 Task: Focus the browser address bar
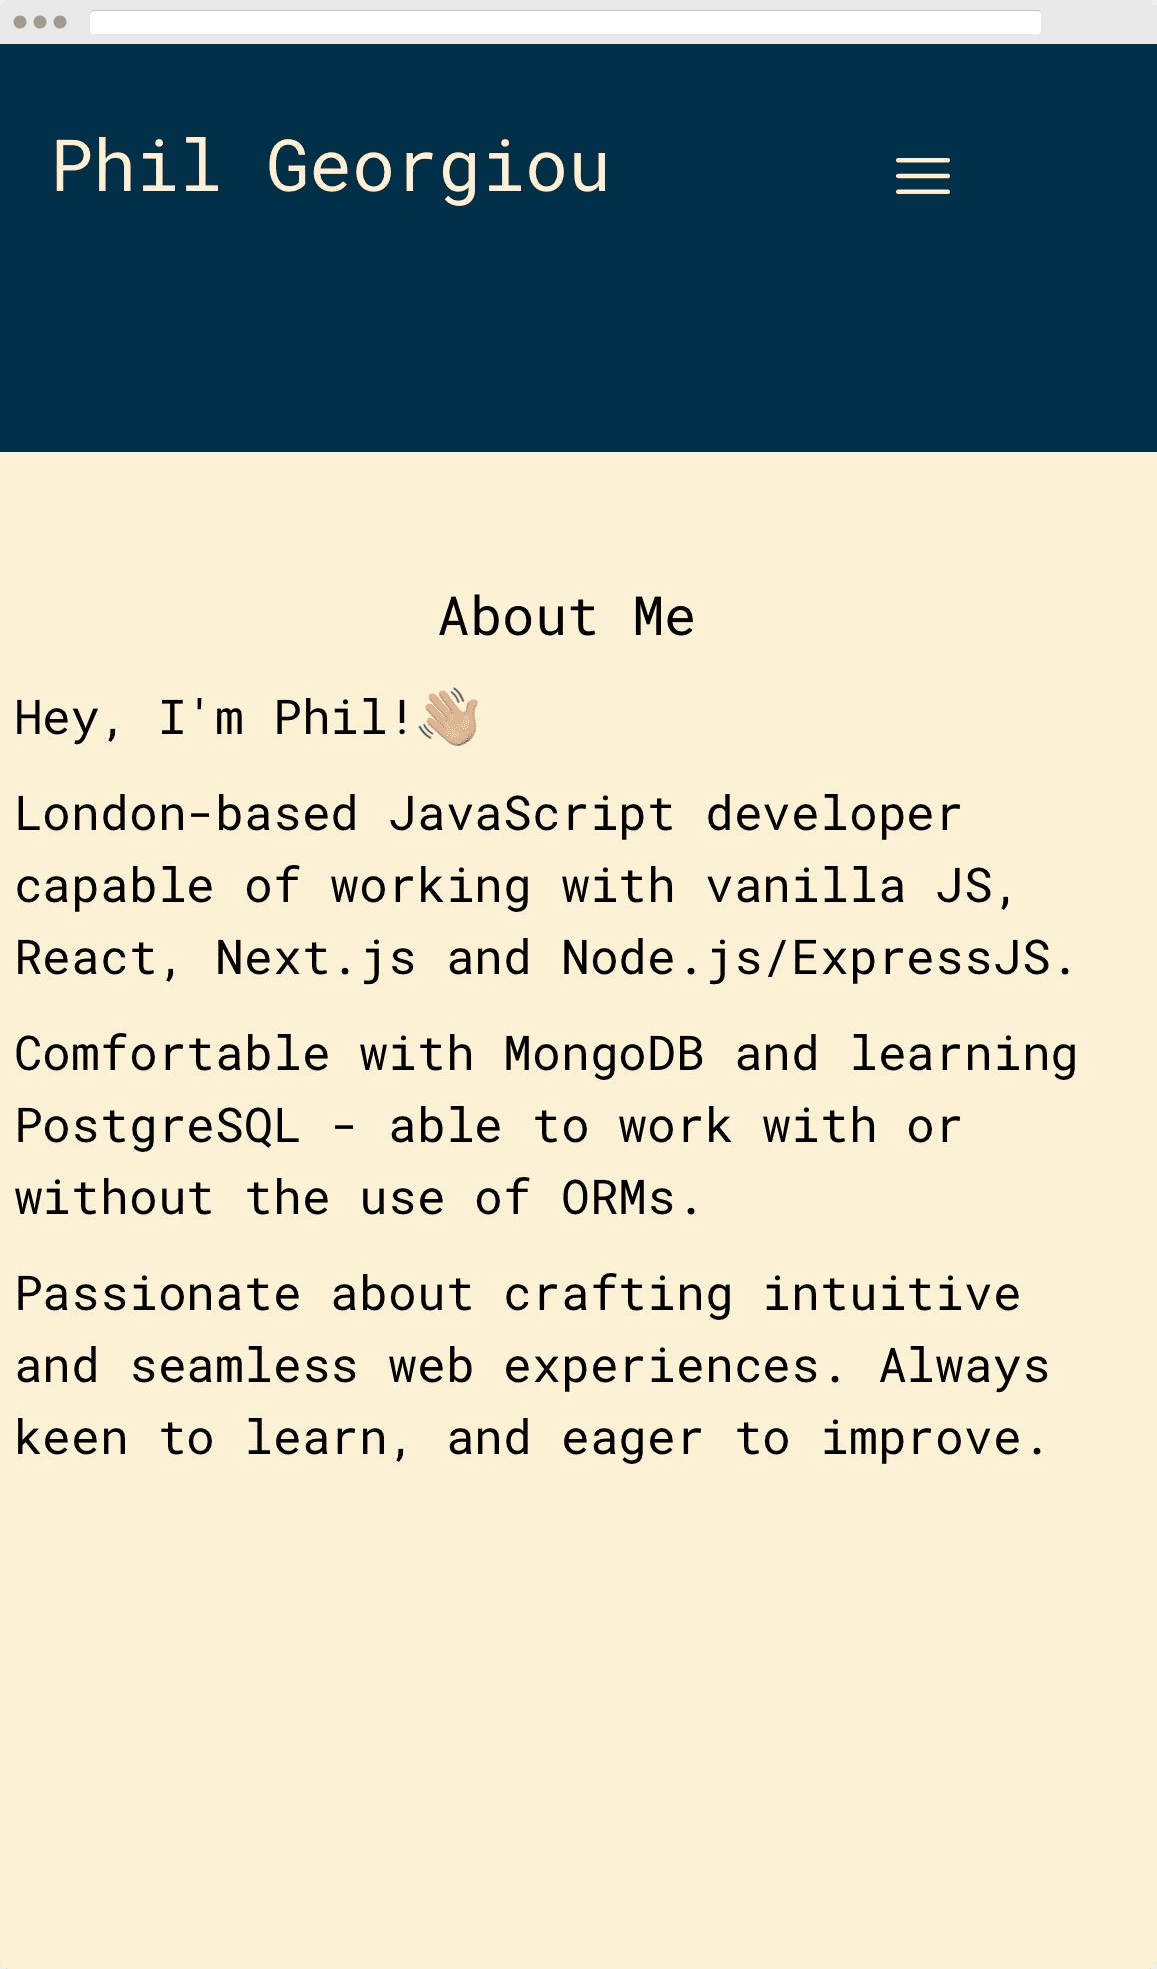565,22
